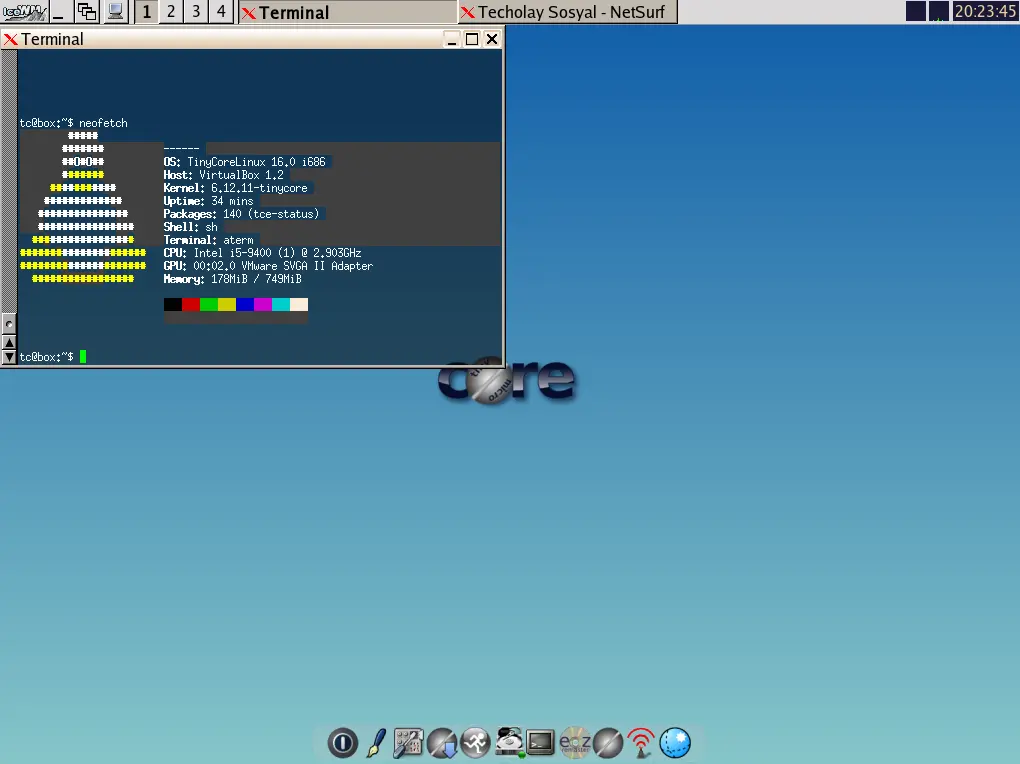Launch the Terminal icon in dock
Screen dimensions: 1020x764
pyautogui.click(x=540, y=743)
